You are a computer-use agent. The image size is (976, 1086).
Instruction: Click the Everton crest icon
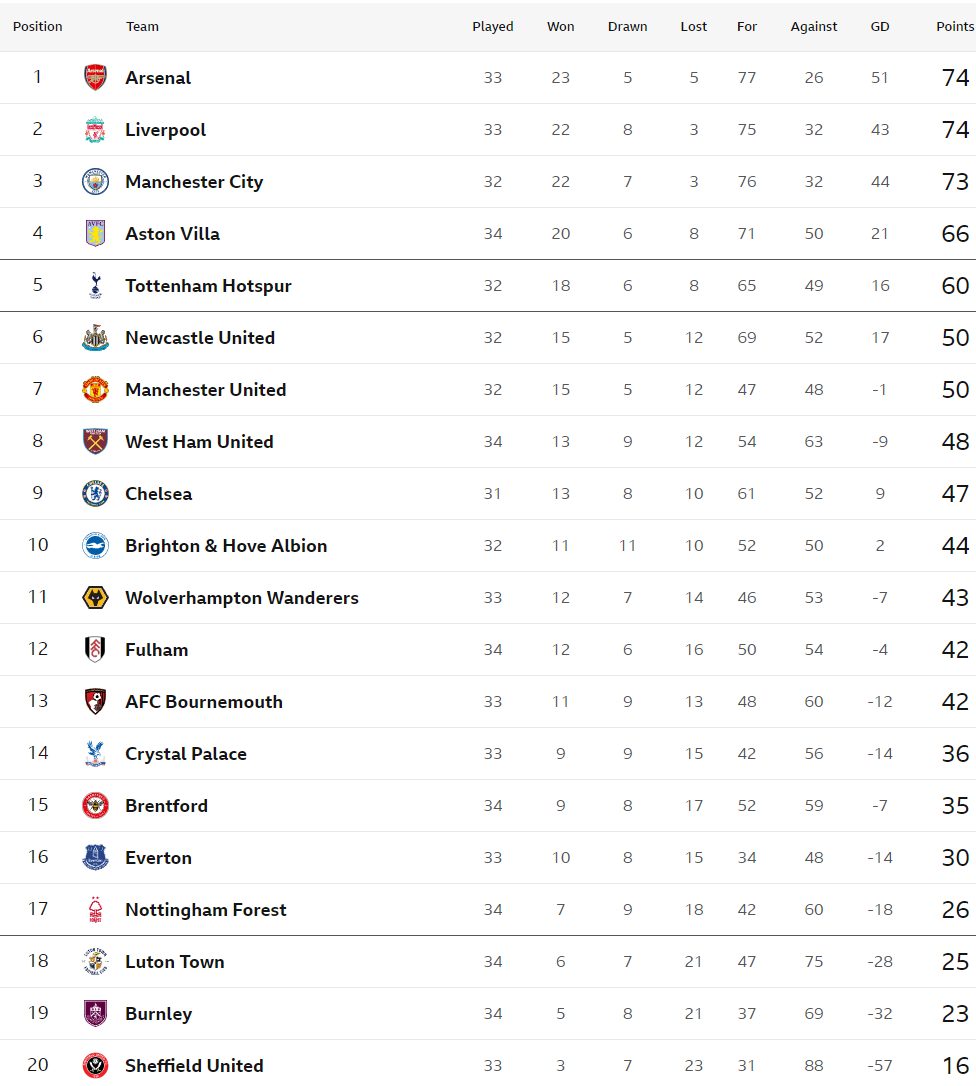pyautogui.click(x=95, y=857)
